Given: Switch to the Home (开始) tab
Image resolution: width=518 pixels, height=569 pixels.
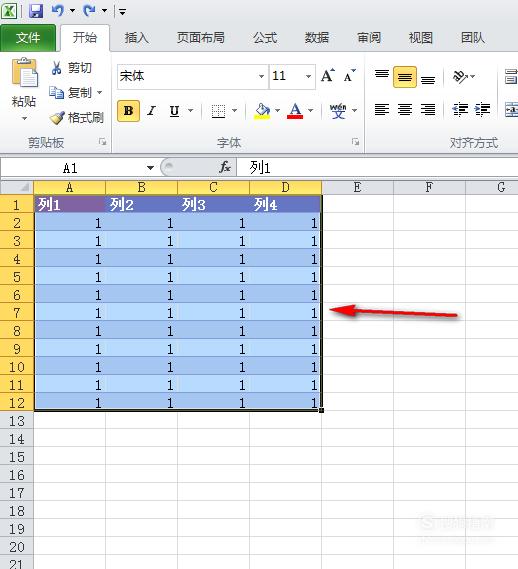Looking at the screenshot, I should click(85, 38).
